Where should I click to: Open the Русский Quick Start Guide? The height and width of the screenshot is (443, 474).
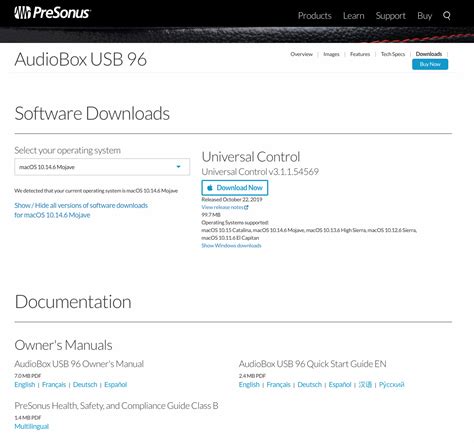(392, 385)
